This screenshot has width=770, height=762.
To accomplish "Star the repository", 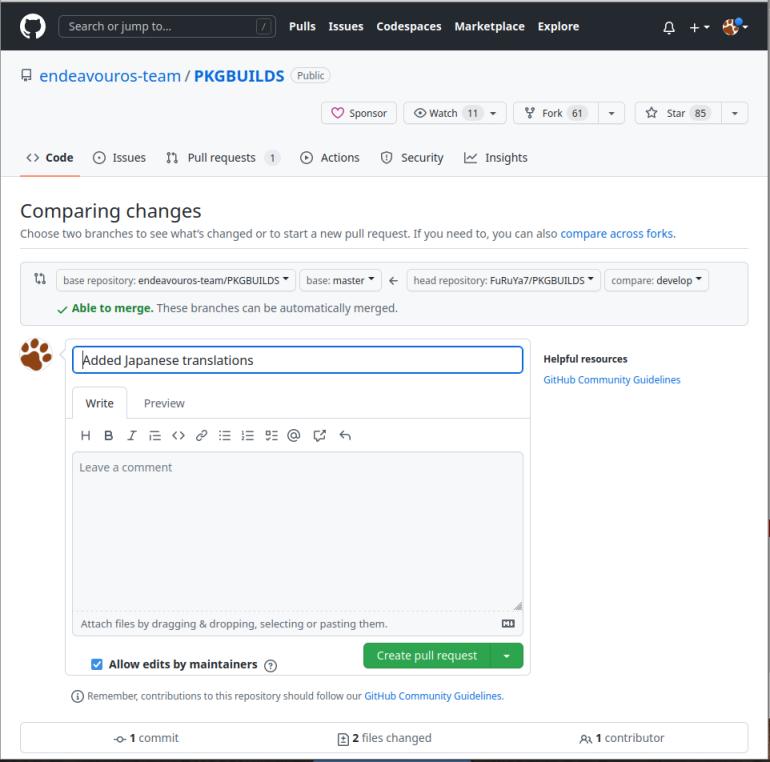I will coord(678,113).
